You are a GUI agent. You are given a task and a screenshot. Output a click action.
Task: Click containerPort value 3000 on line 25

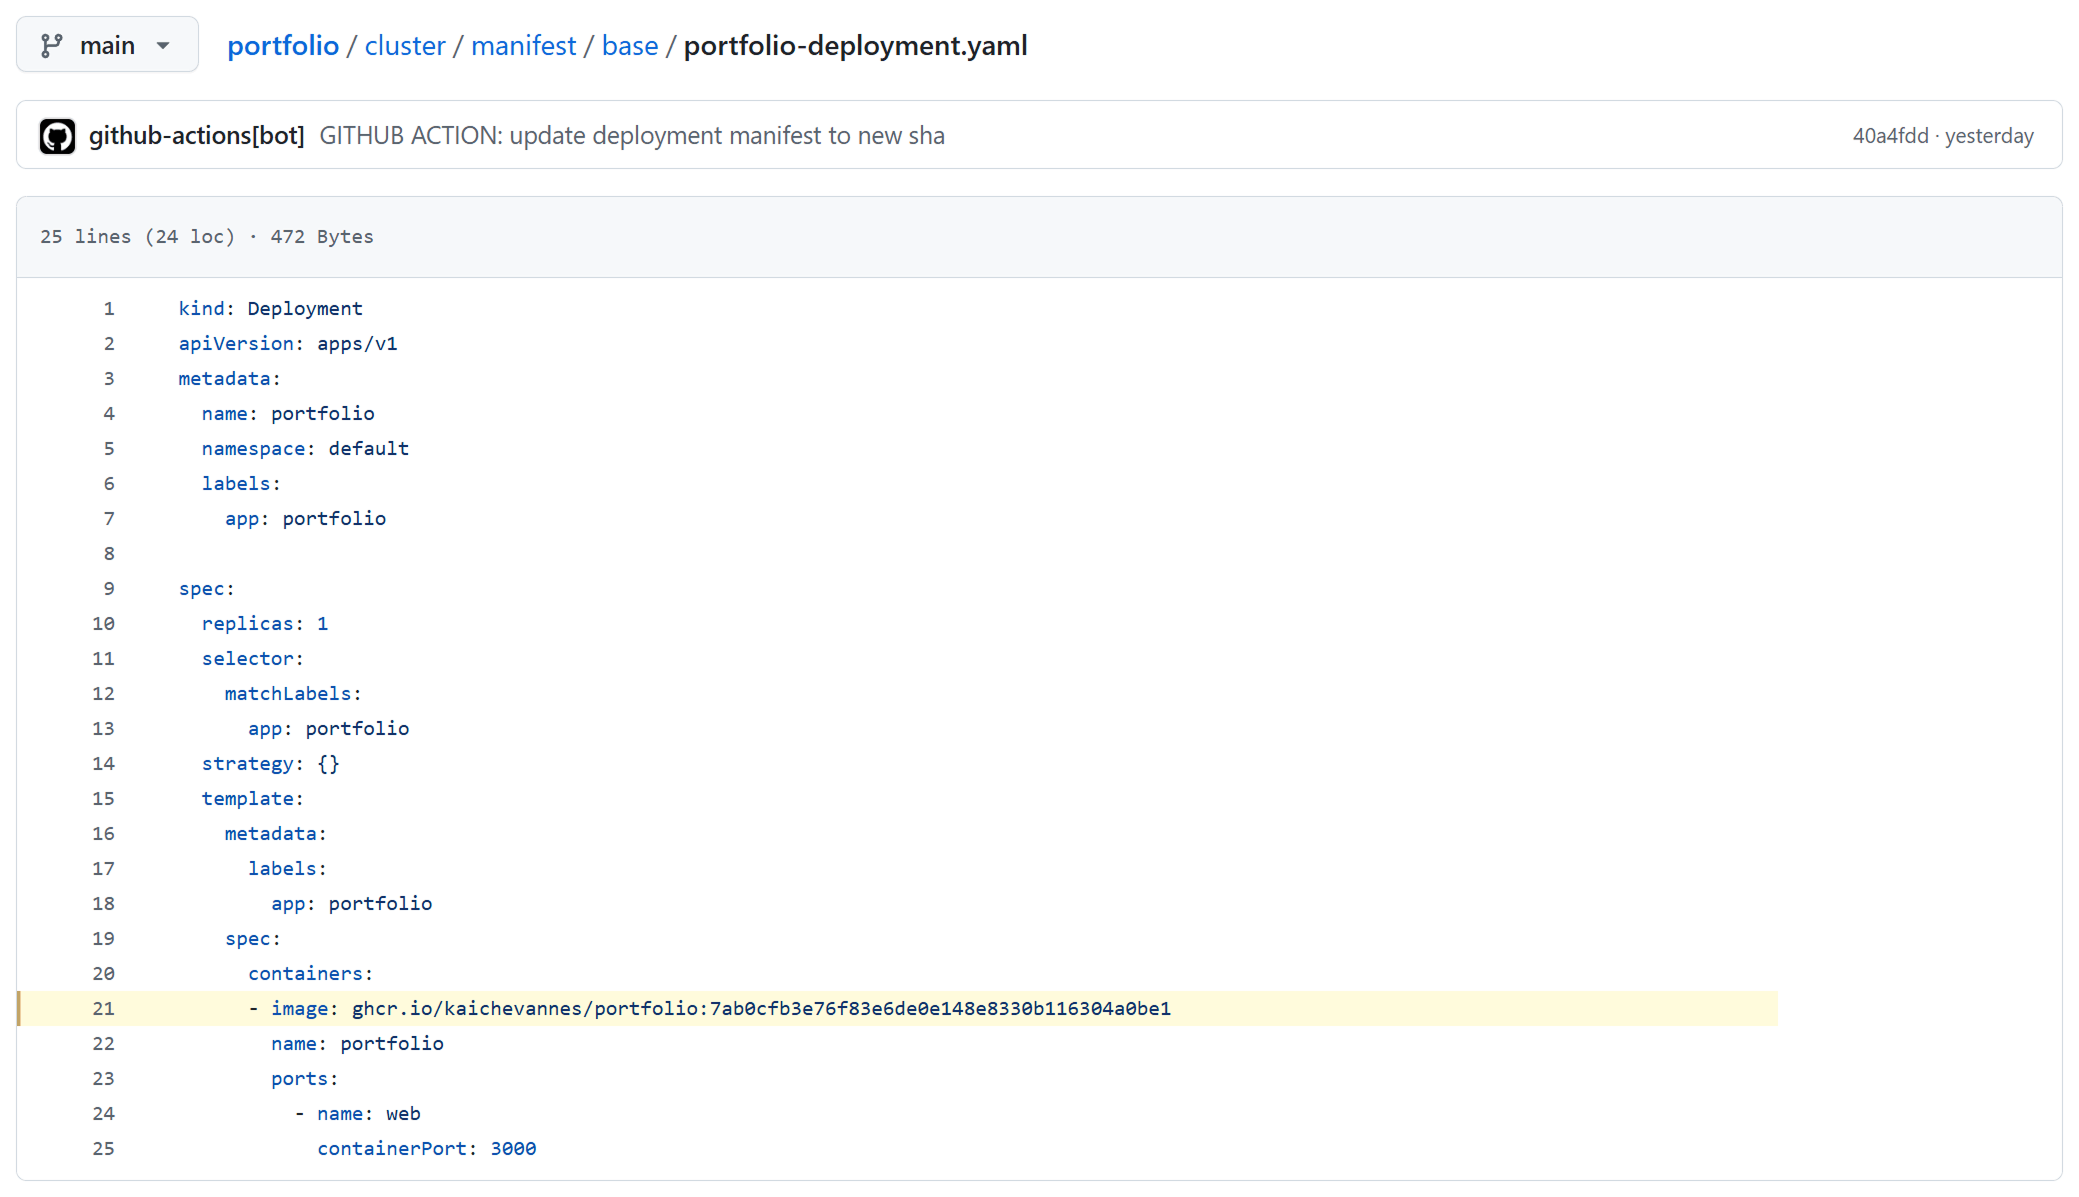tap(514, 1148)
